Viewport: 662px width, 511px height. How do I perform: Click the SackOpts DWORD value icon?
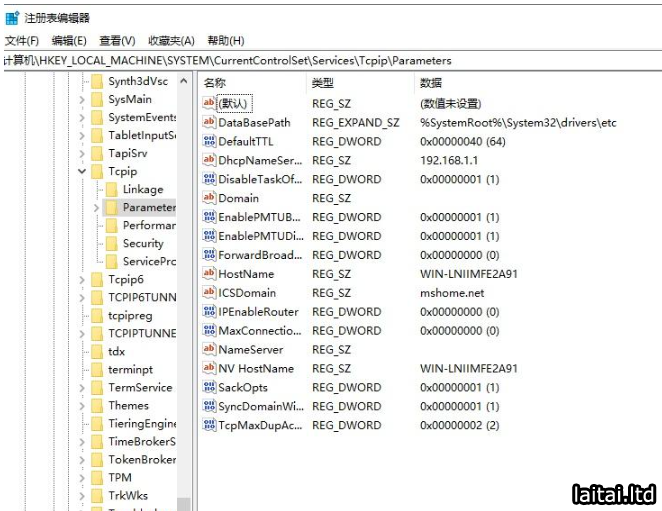point(209,387)
